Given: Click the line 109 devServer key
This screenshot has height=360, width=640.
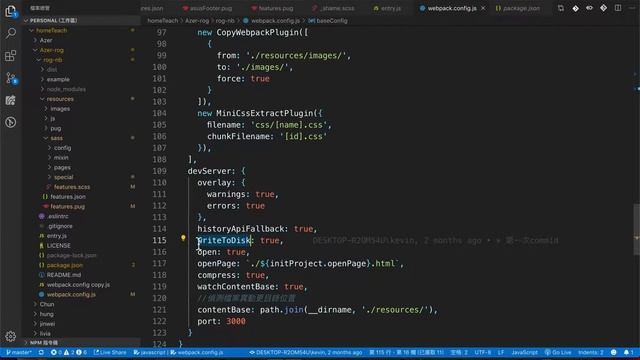Looking at the screenshot, I should click(x=209, y=171).
